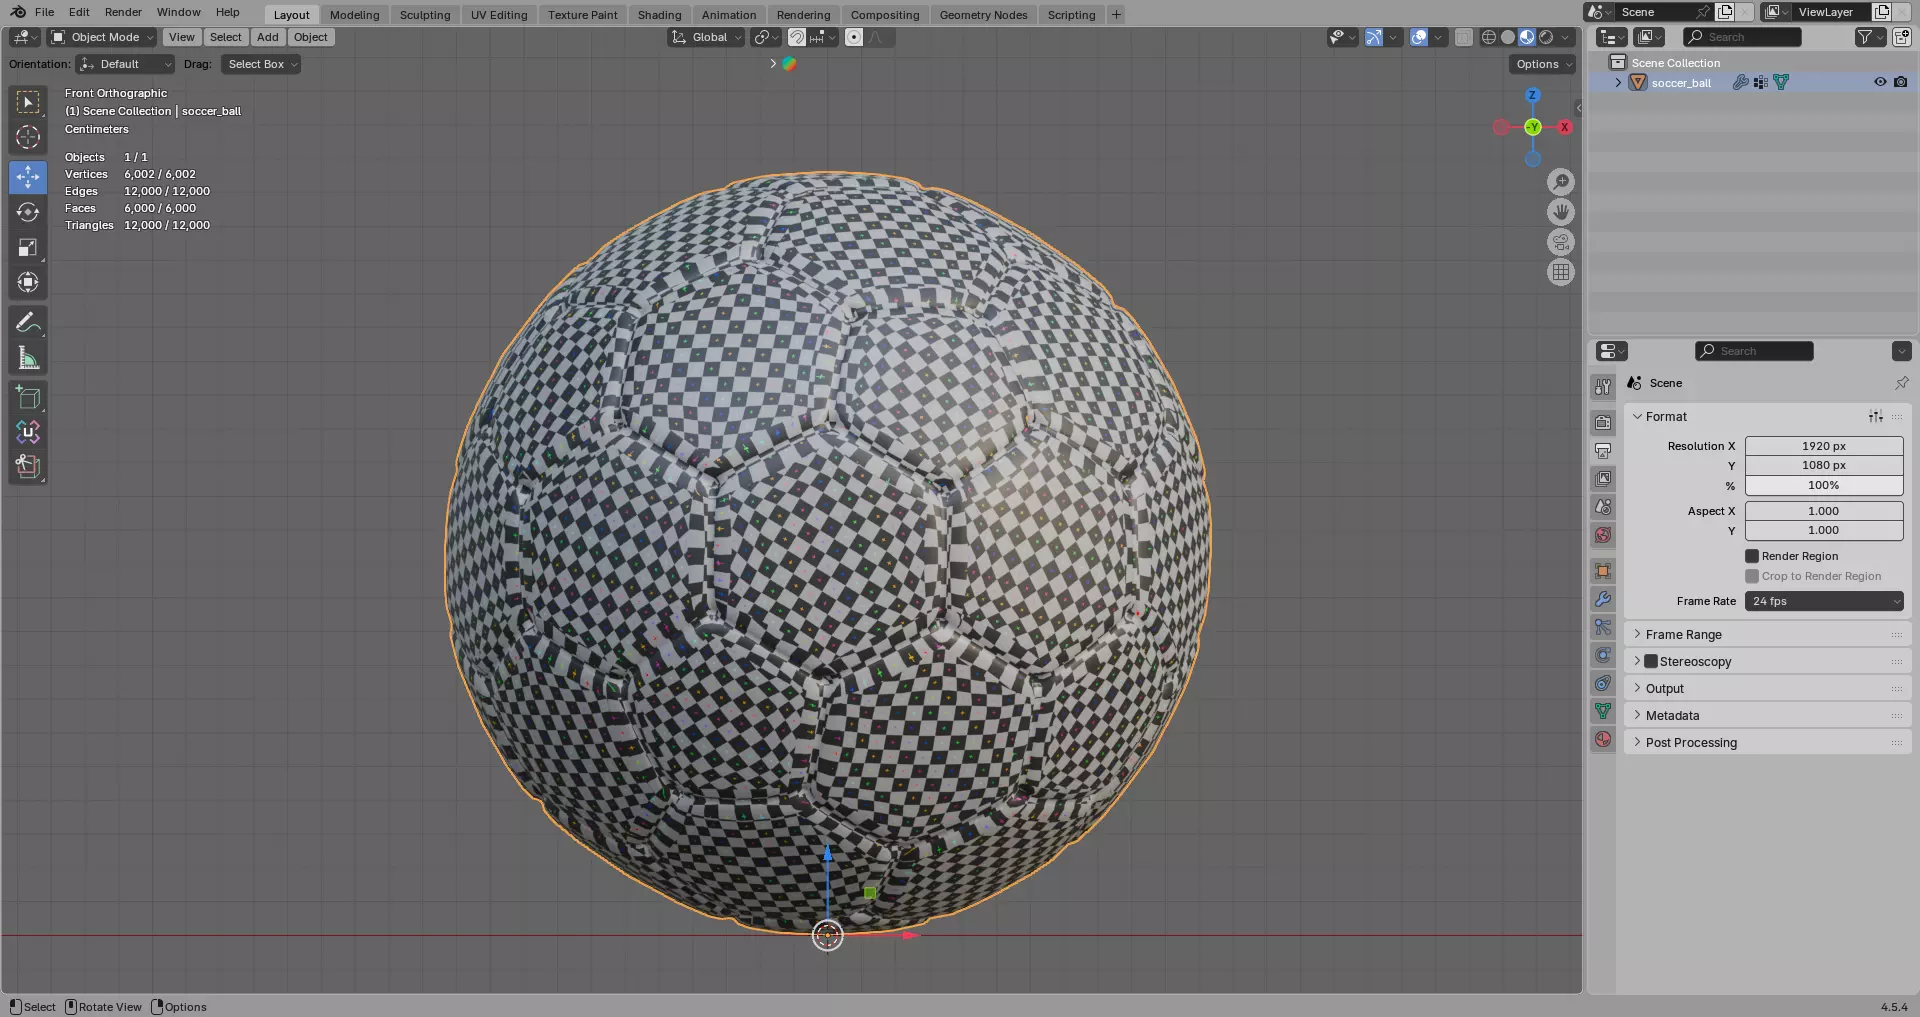Click the pan hand viewport gizmo
The height and width of the screenshot is (1017, 1920).
point(1561,212)
